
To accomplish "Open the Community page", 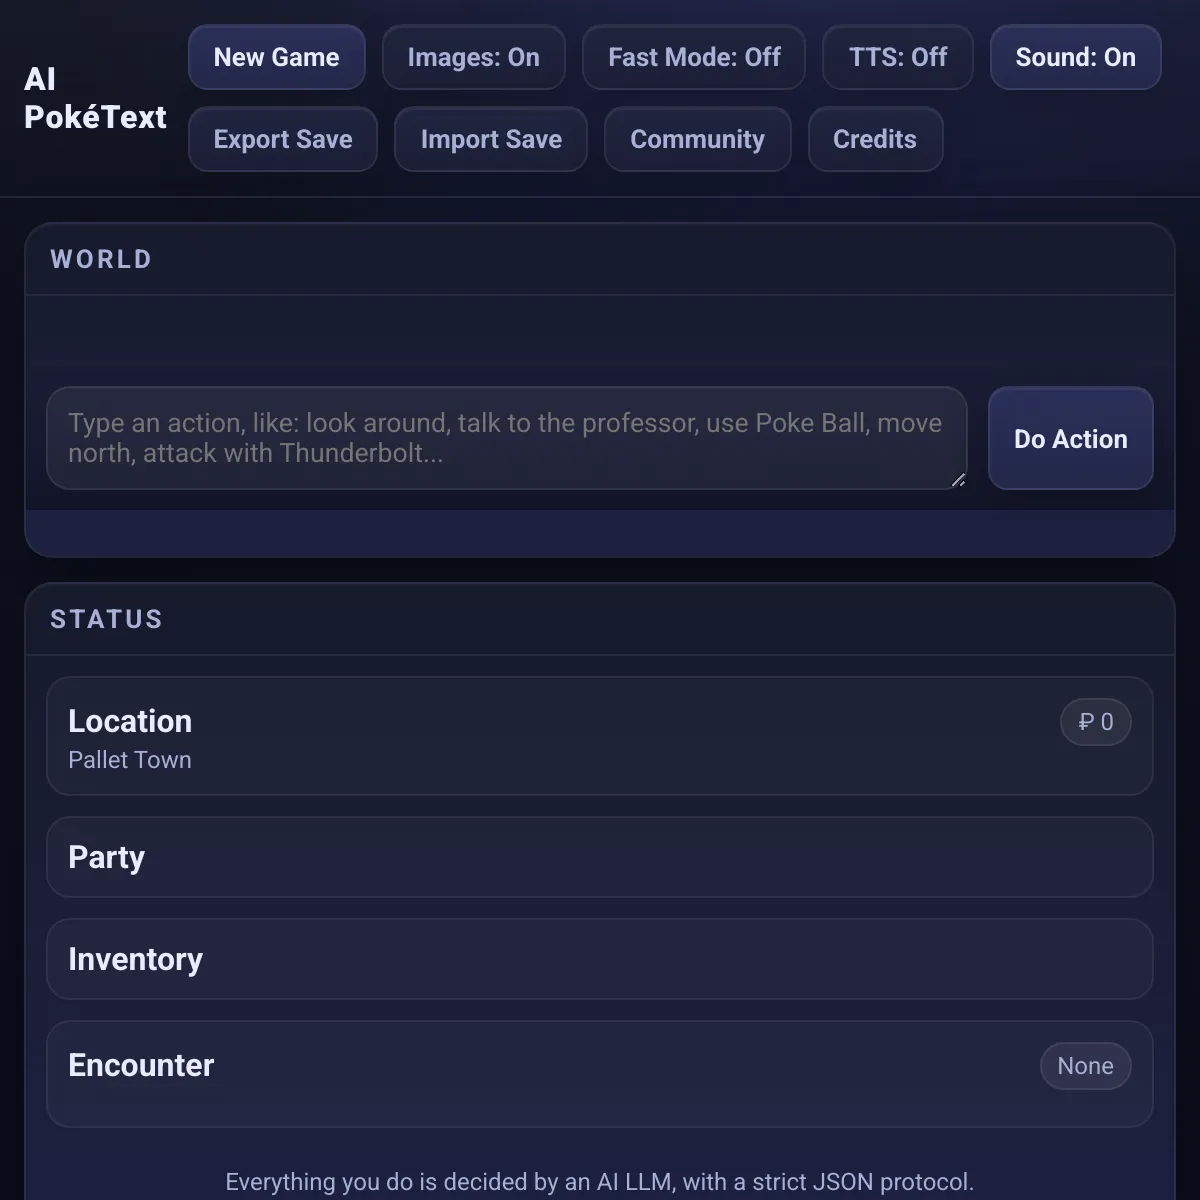I will tap(697, 139).
